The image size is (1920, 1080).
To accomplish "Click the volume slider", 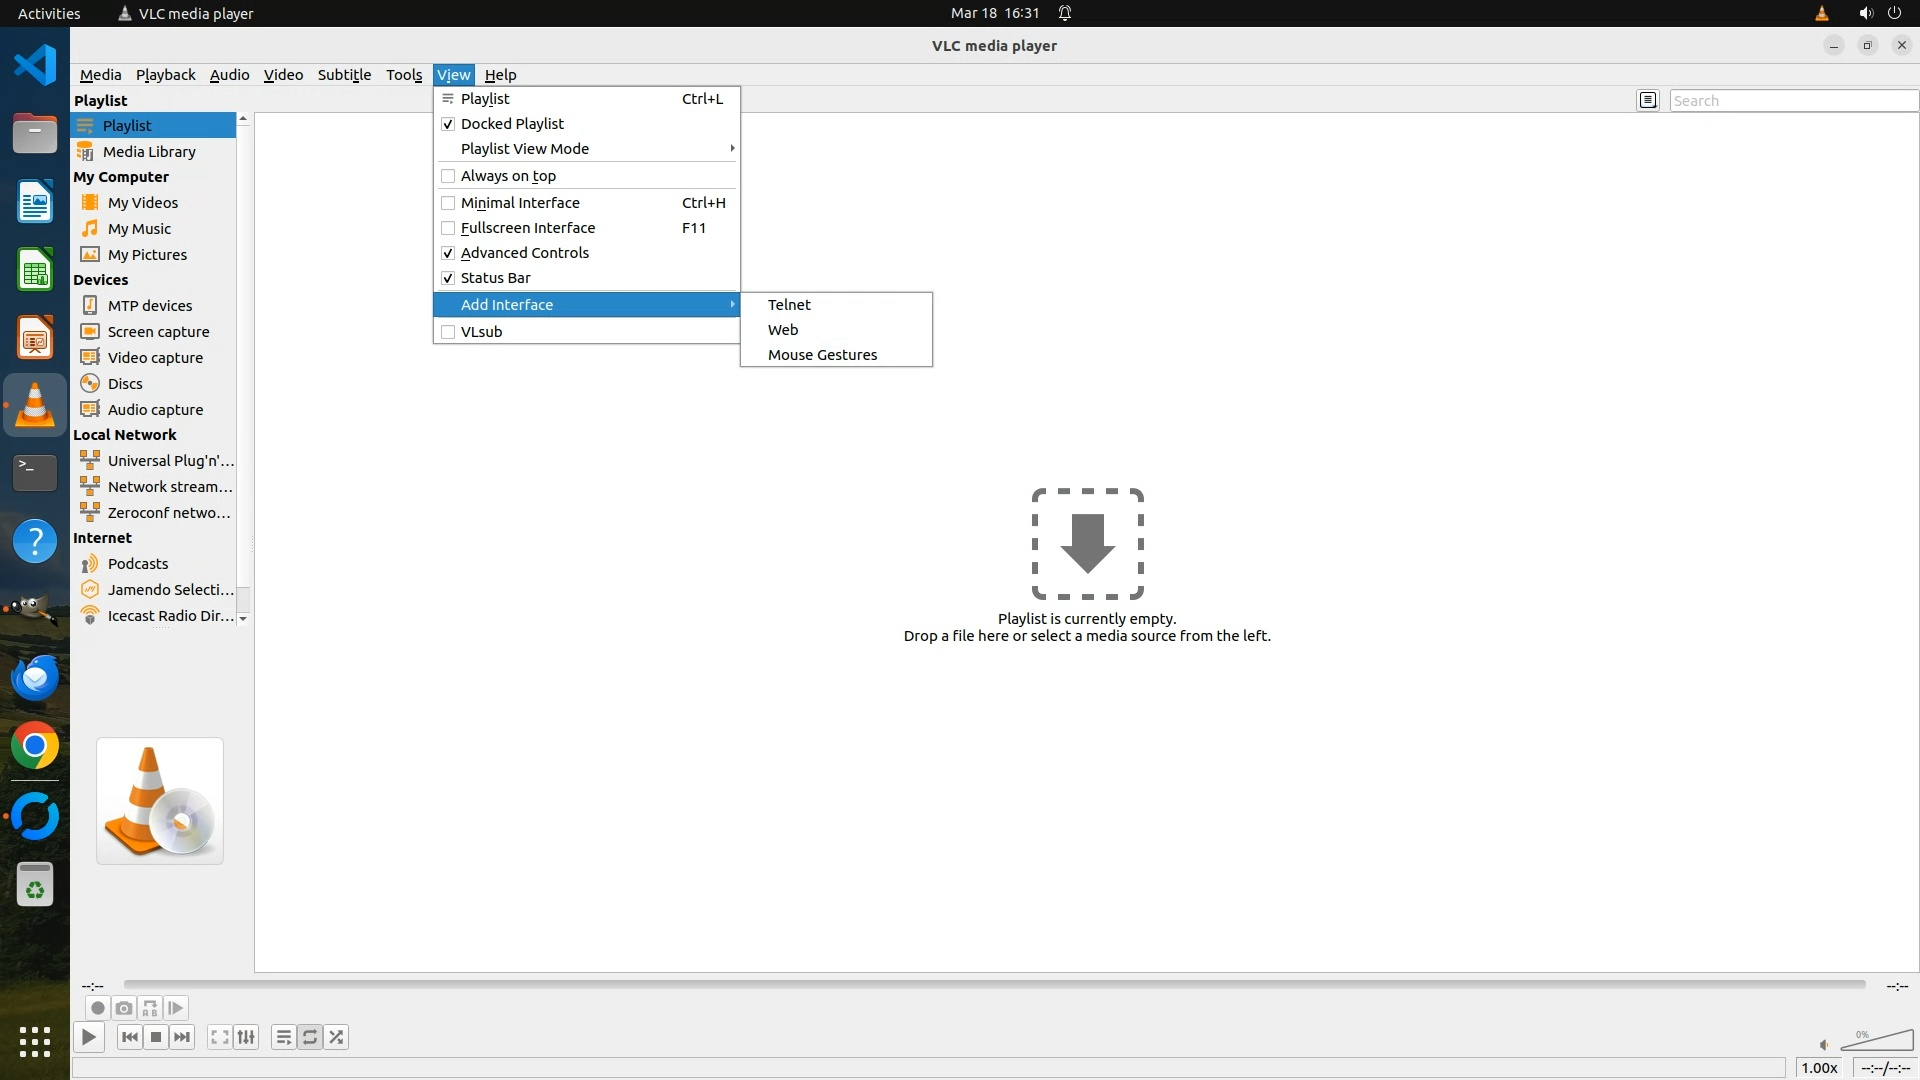I will (x=1877, y=1041).
